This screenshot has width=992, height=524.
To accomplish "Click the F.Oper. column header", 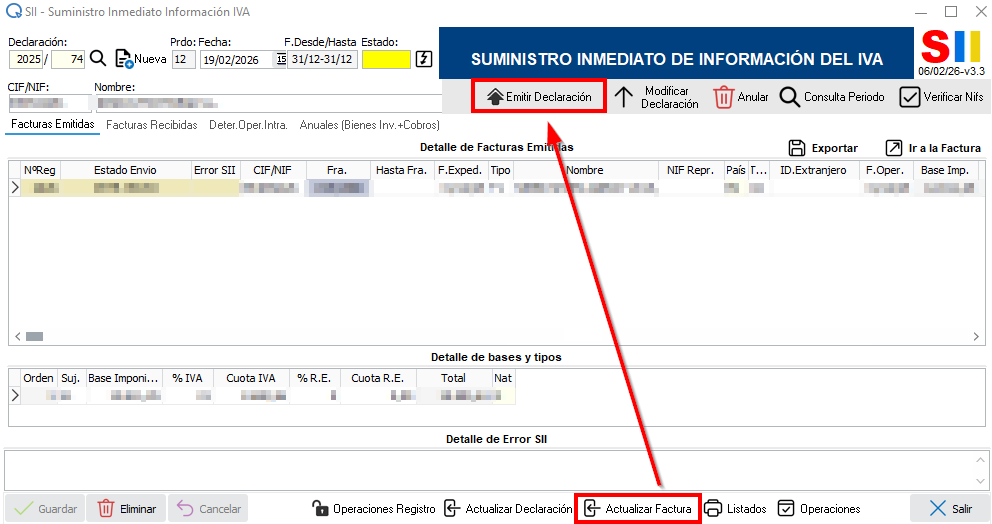I will point(885,170).
